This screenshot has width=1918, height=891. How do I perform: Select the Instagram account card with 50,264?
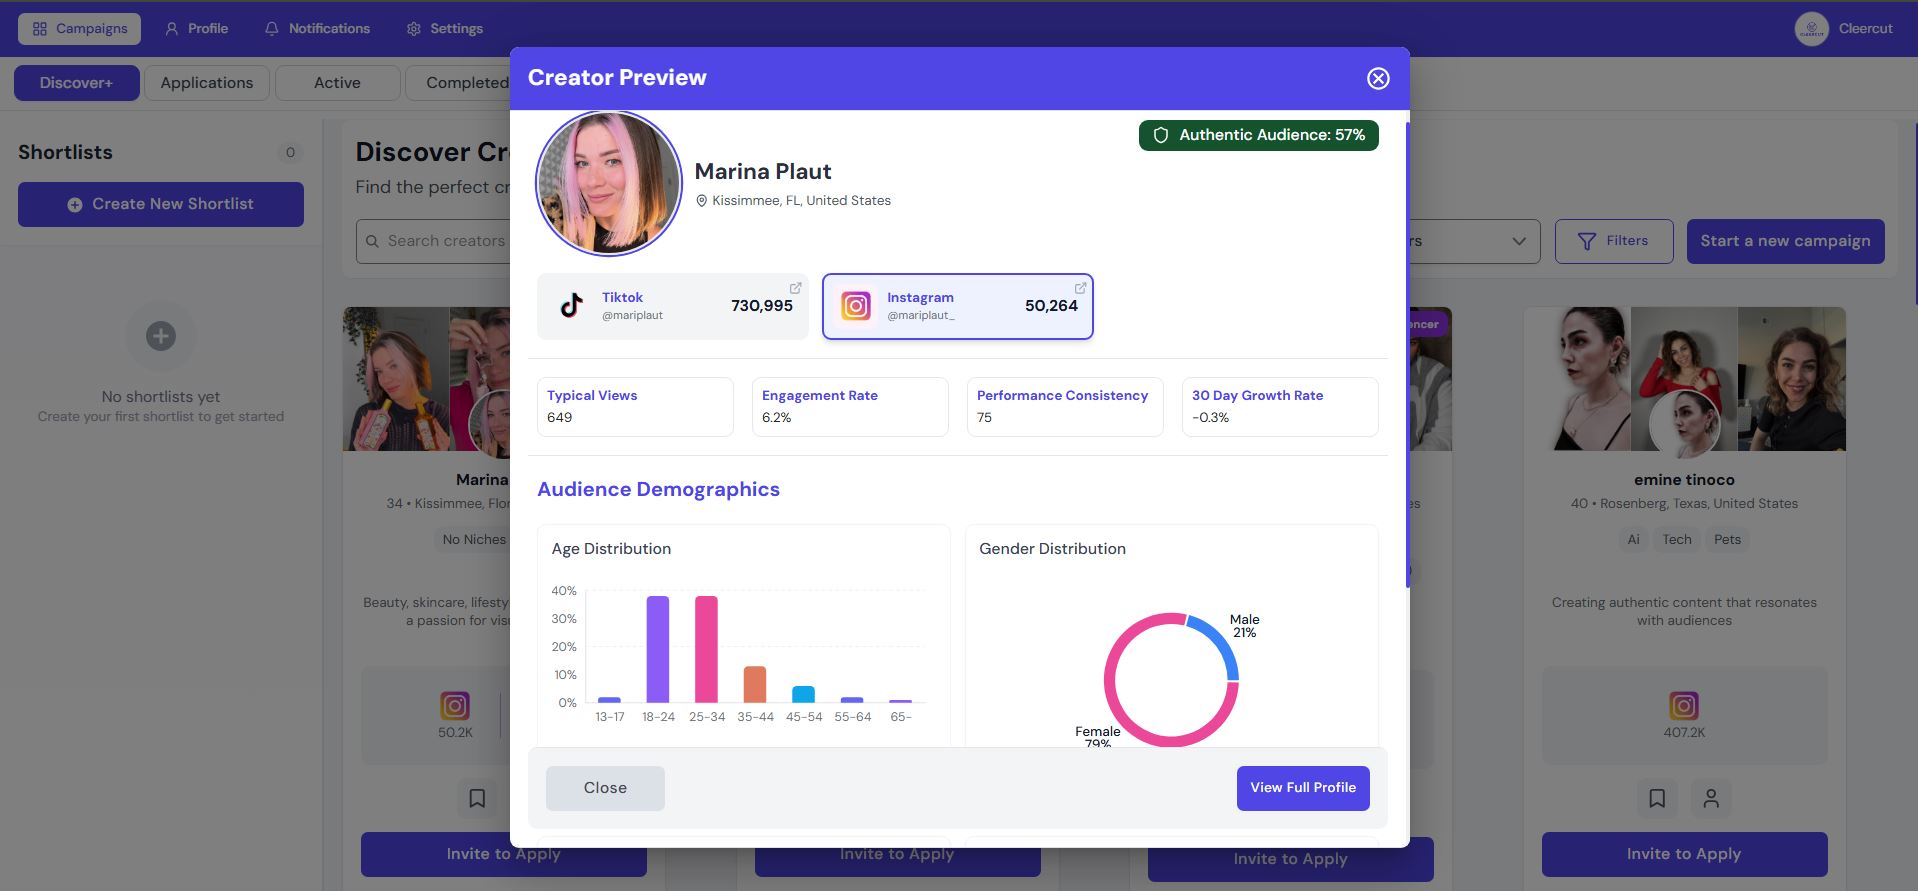[x=958, y=306]
